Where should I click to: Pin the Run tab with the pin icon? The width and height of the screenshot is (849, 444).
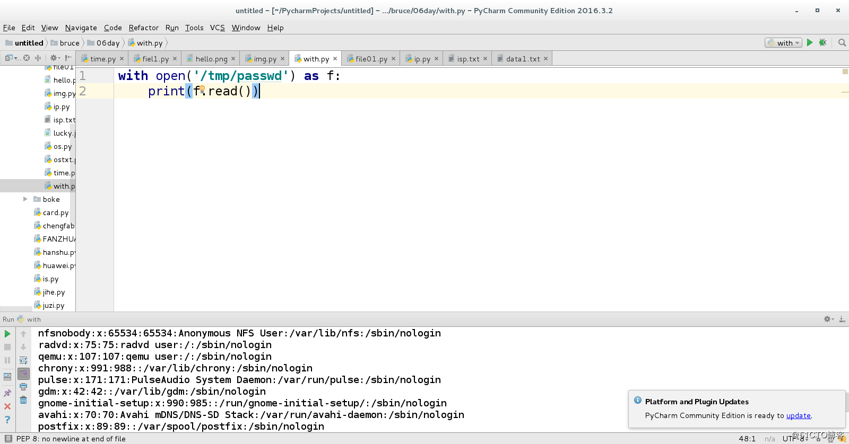(x=8, y=393)
